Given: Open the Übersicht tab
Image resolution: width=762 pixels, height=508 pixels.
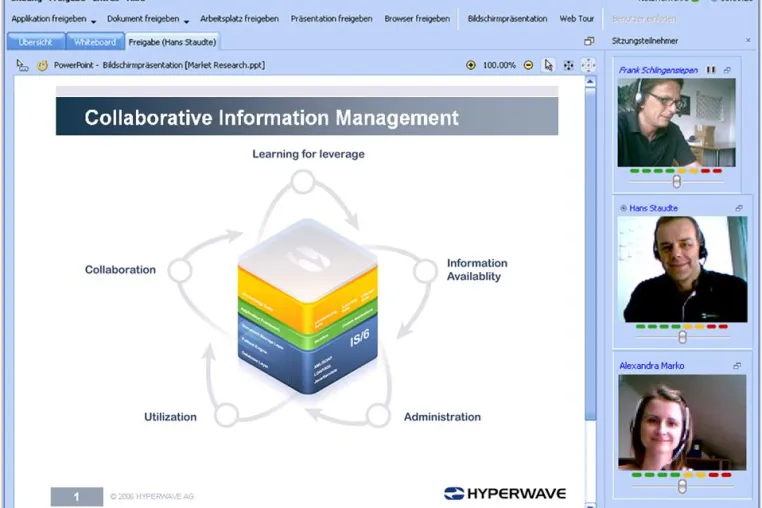Looking at the screenshot, I should pyautogui.click(x=35, y=42).
